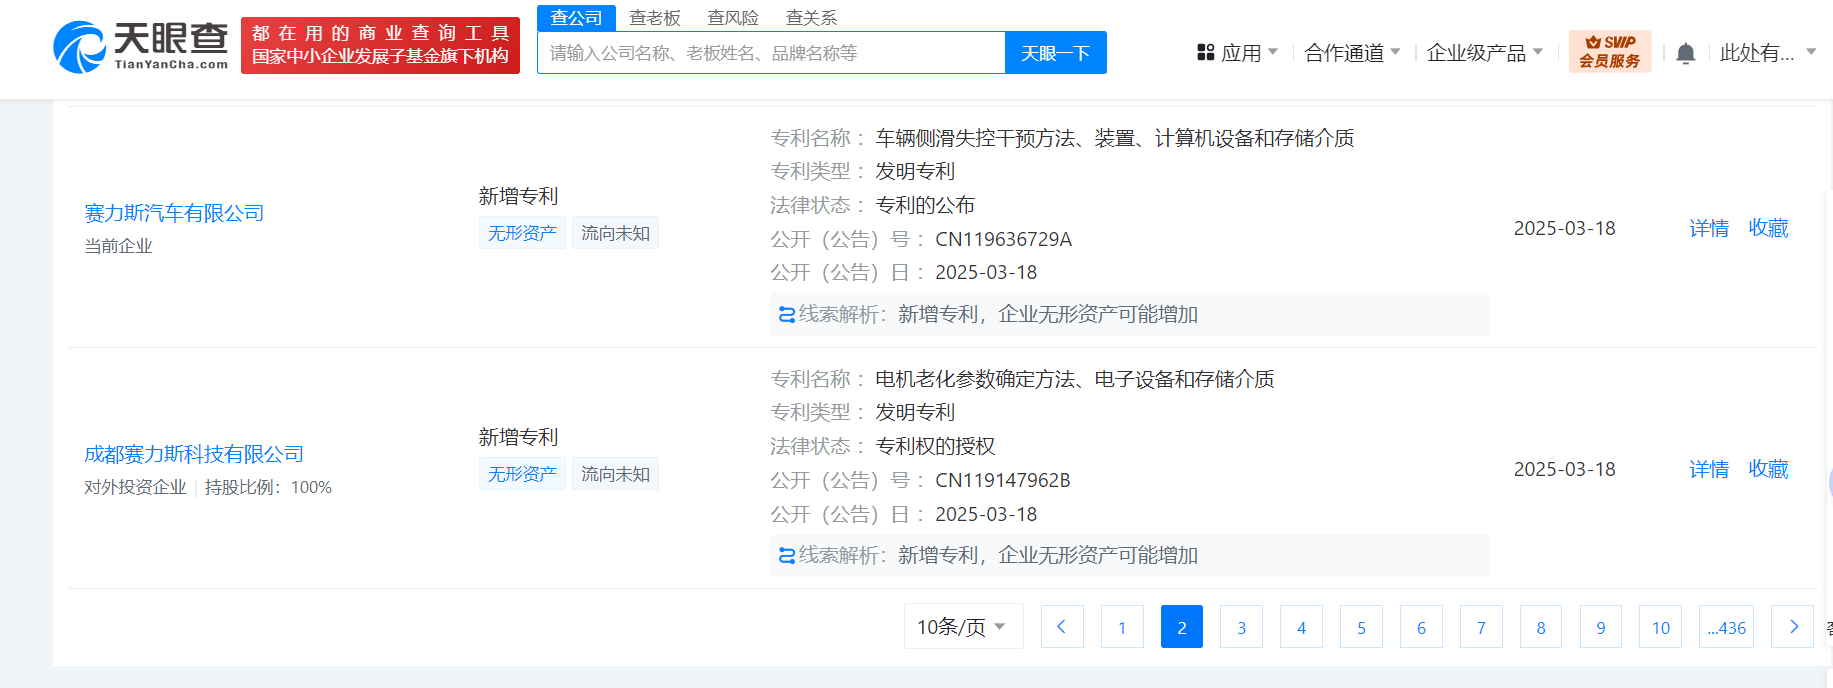Viewport: 1833px width, 688px height.
Task: Switch to the 查关系 tab
Action: click(x=811, y=18)
